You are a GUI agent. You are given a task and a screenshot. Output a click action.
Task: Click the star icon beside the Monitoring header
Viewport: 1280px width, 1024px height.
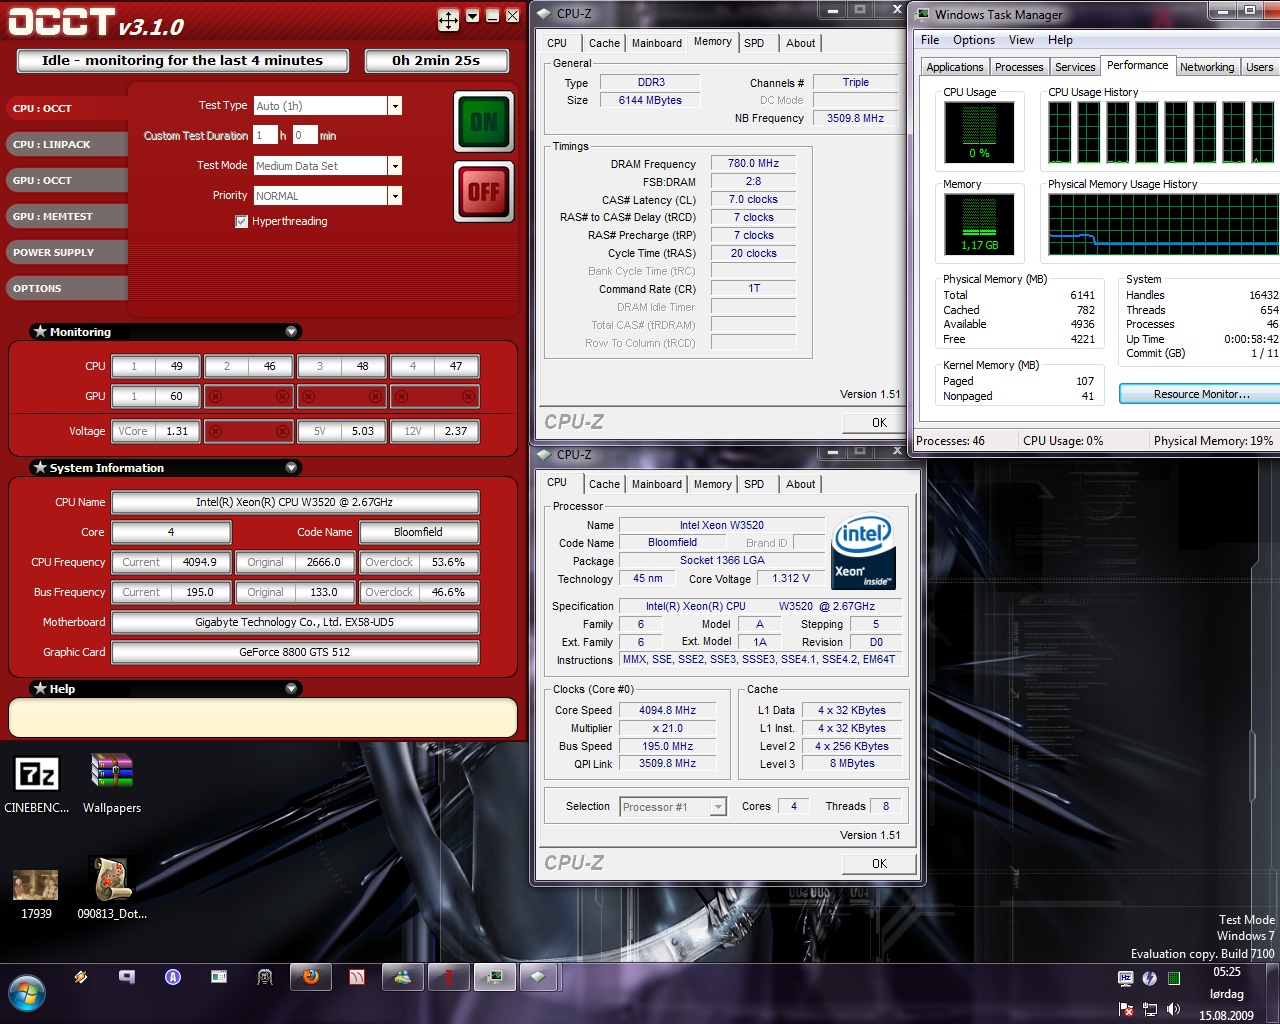click(40, 331)
